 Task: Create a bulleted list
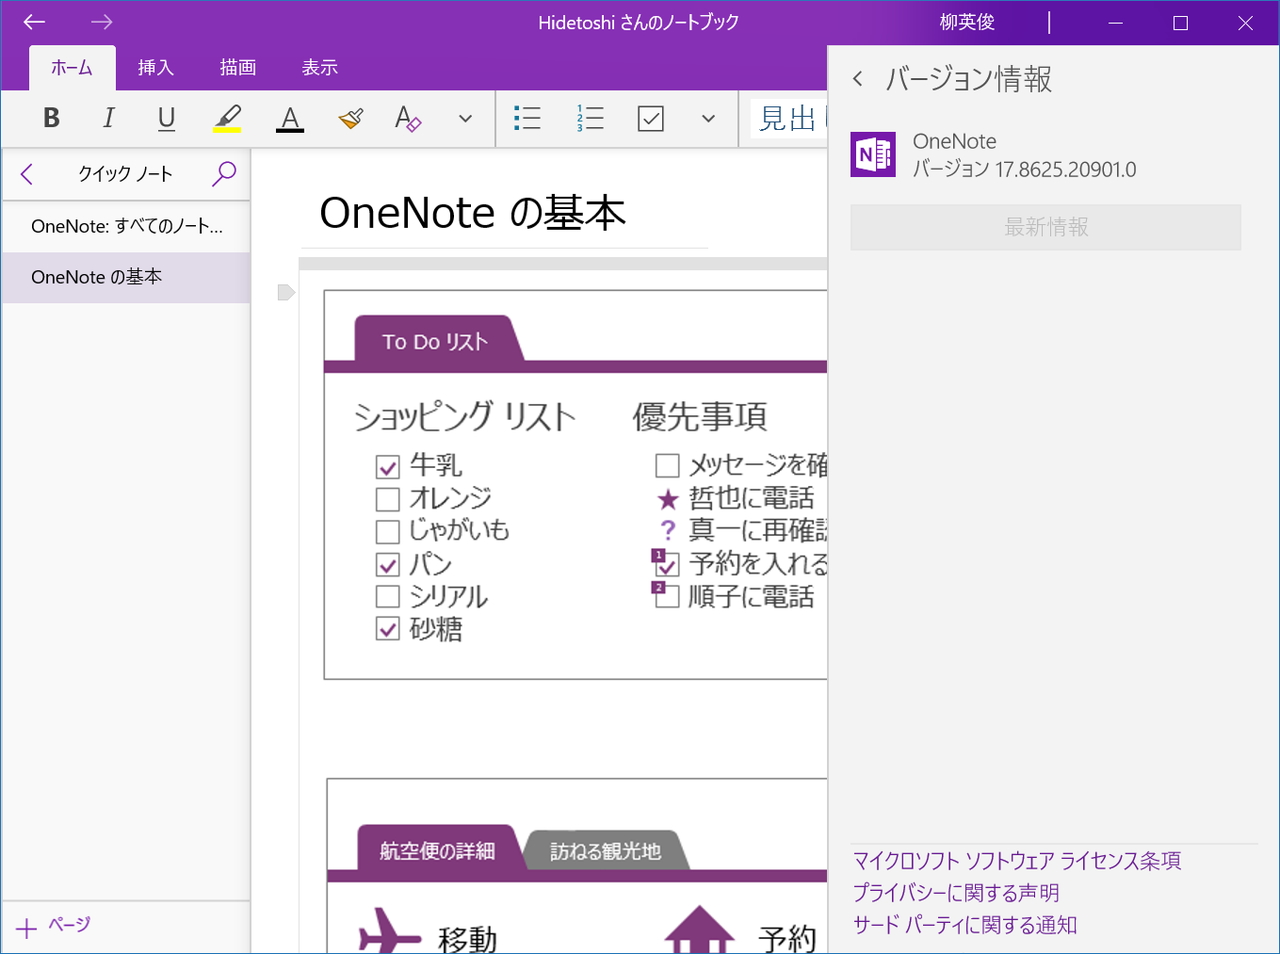527,118
